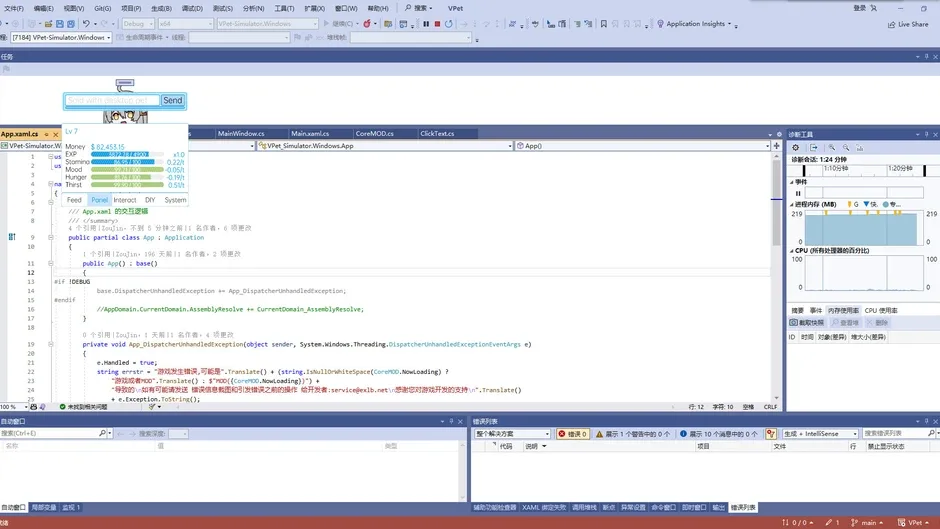The width and height of the screenshot is (940, 529).
Task: Open the Tools (T) menu
Action: pos(284,8)
